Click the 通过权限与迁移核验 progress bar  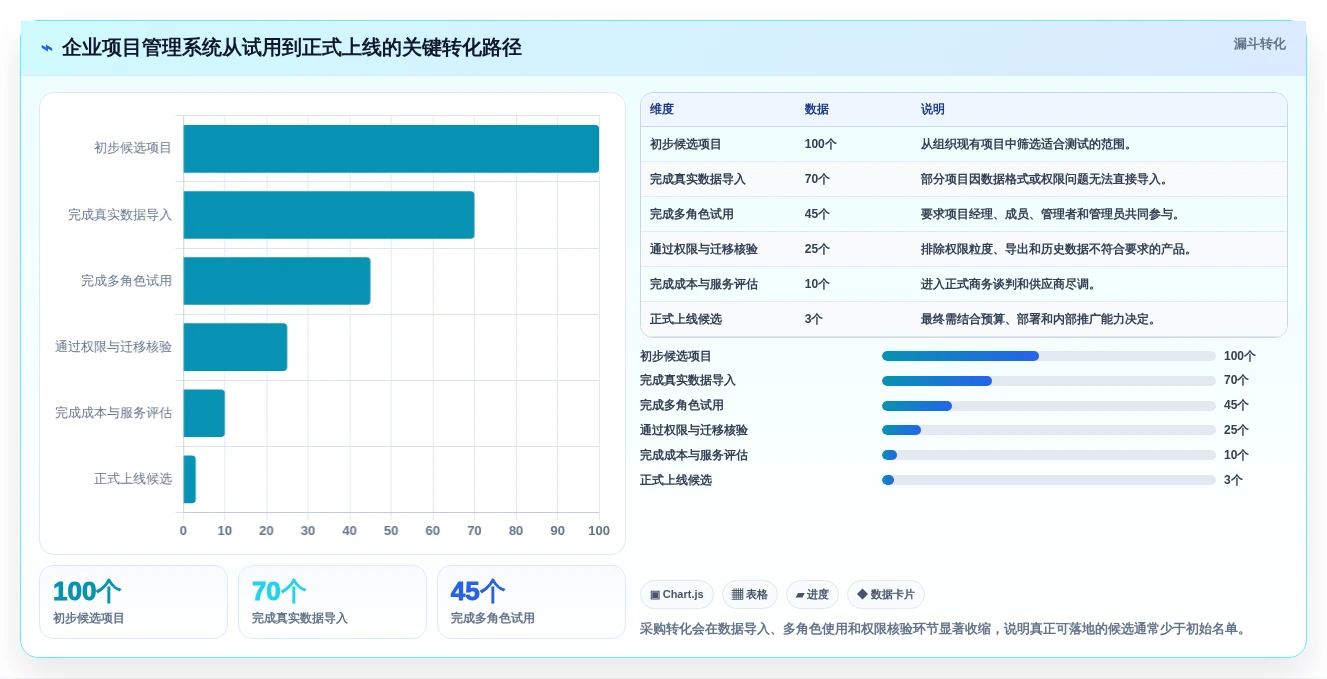pos(1049,430)
